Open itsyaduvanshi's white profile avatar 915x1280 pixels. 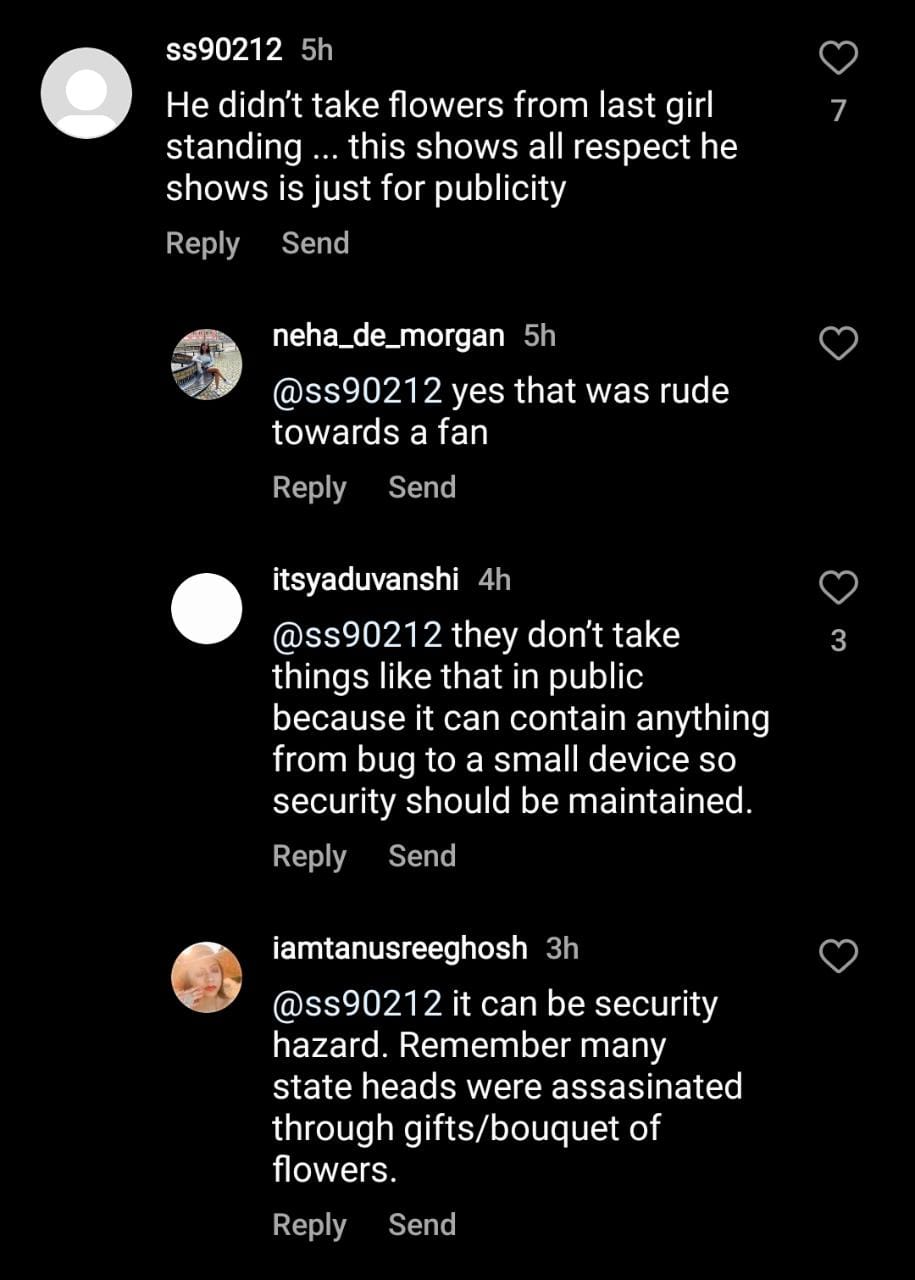(x=207, y=609)
